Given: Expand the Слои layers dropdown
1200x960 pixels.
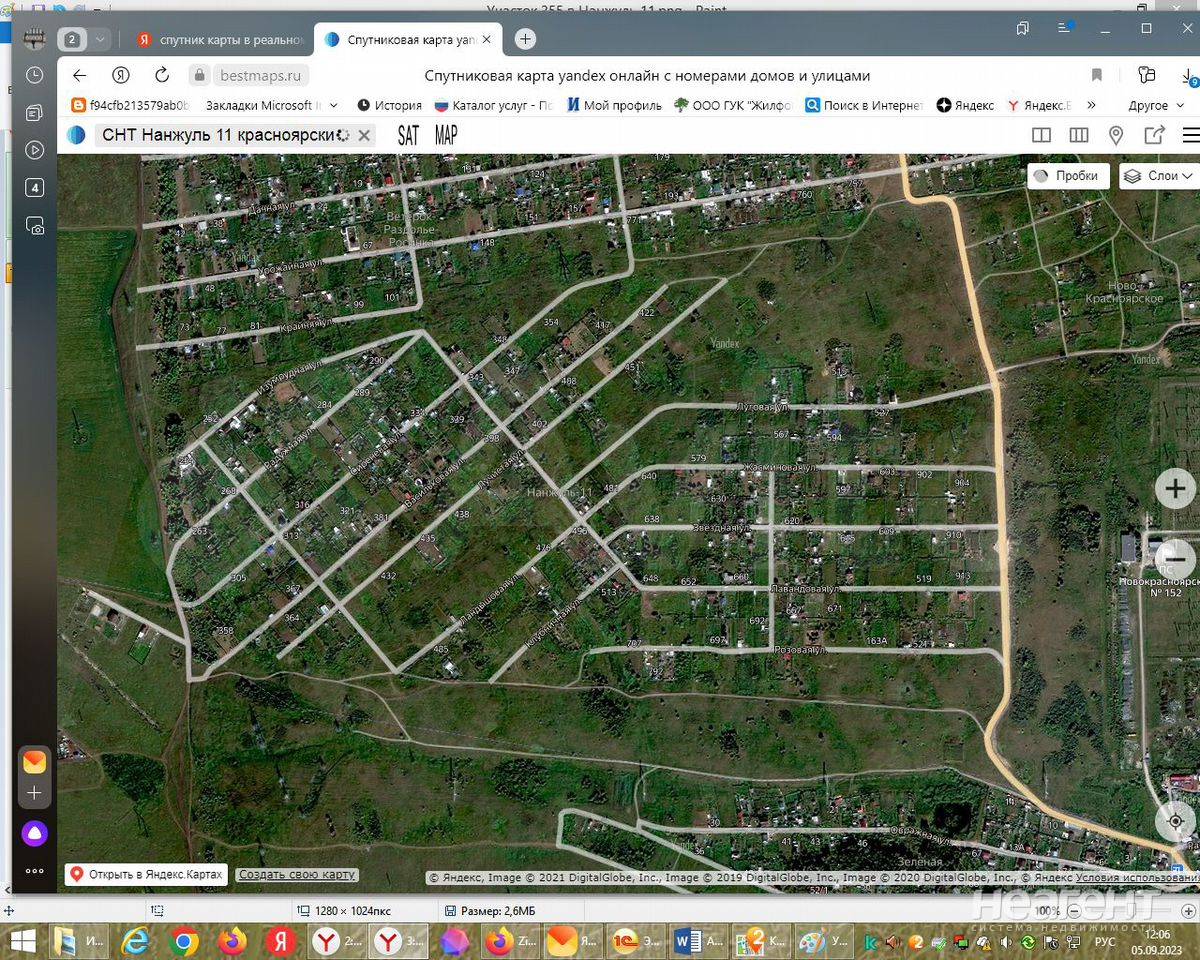Looking at the screenshot, I should click(x=1158, y=175).
